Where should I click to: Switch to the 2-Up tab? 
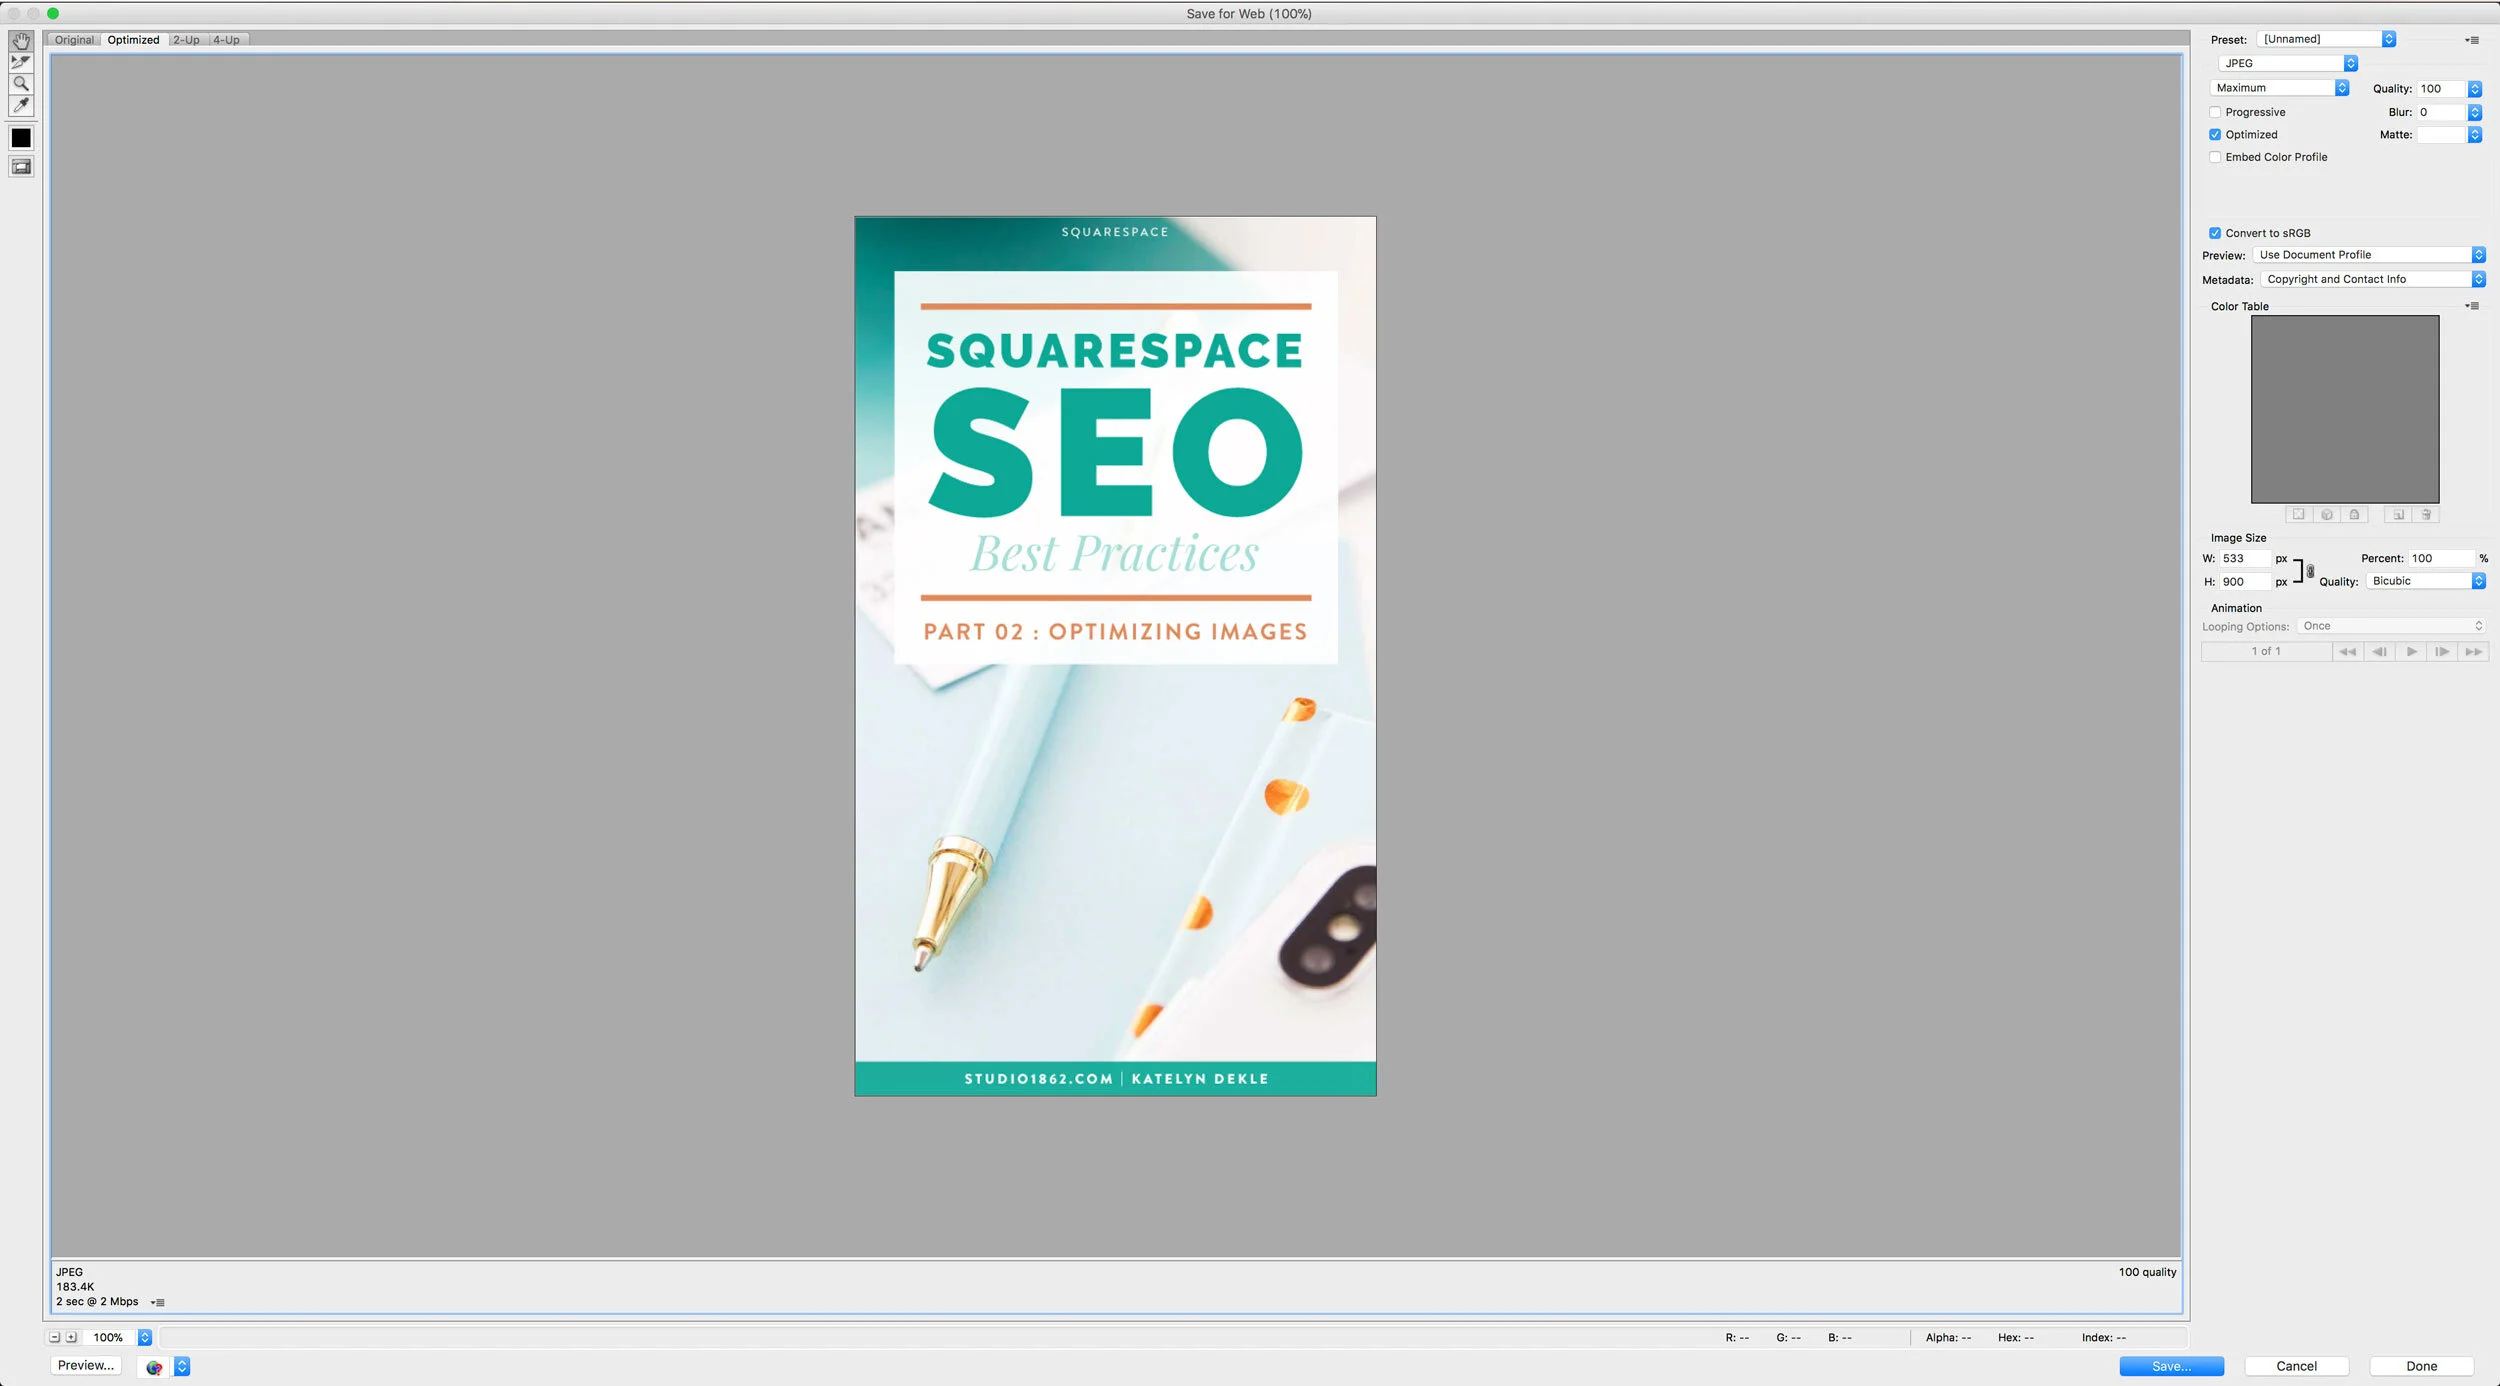[x=186, y=40]
